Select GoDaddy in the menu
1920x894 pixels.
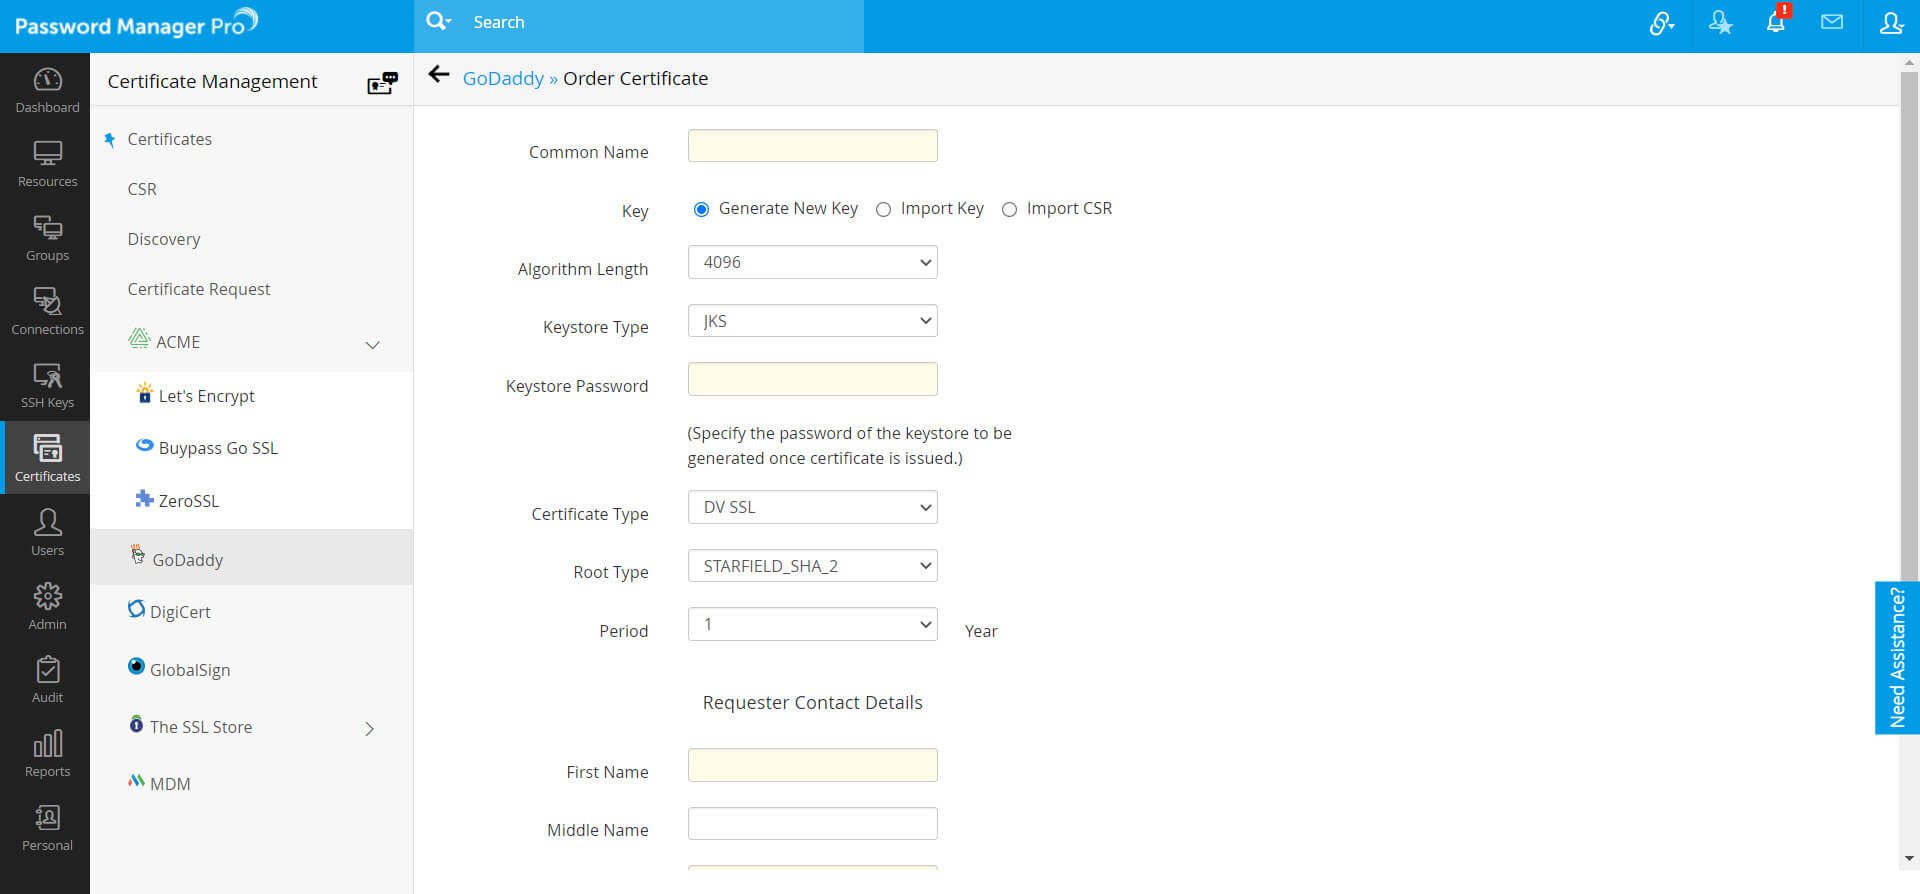(187, 559)
